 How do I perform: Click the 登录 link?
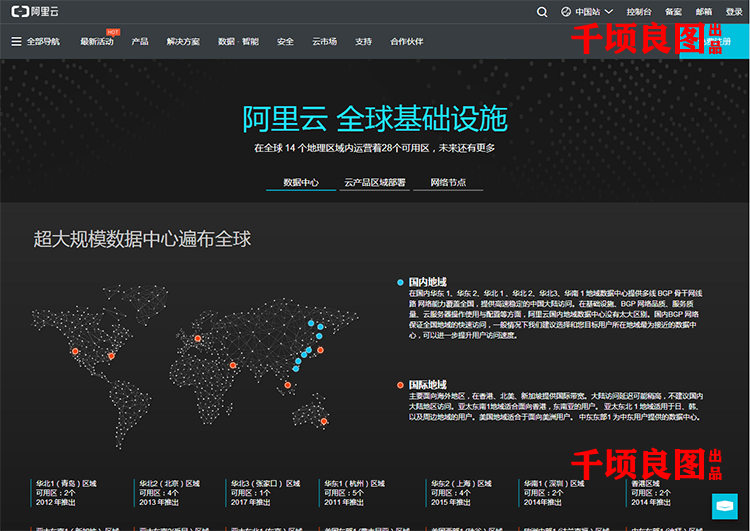coord(734,11)
